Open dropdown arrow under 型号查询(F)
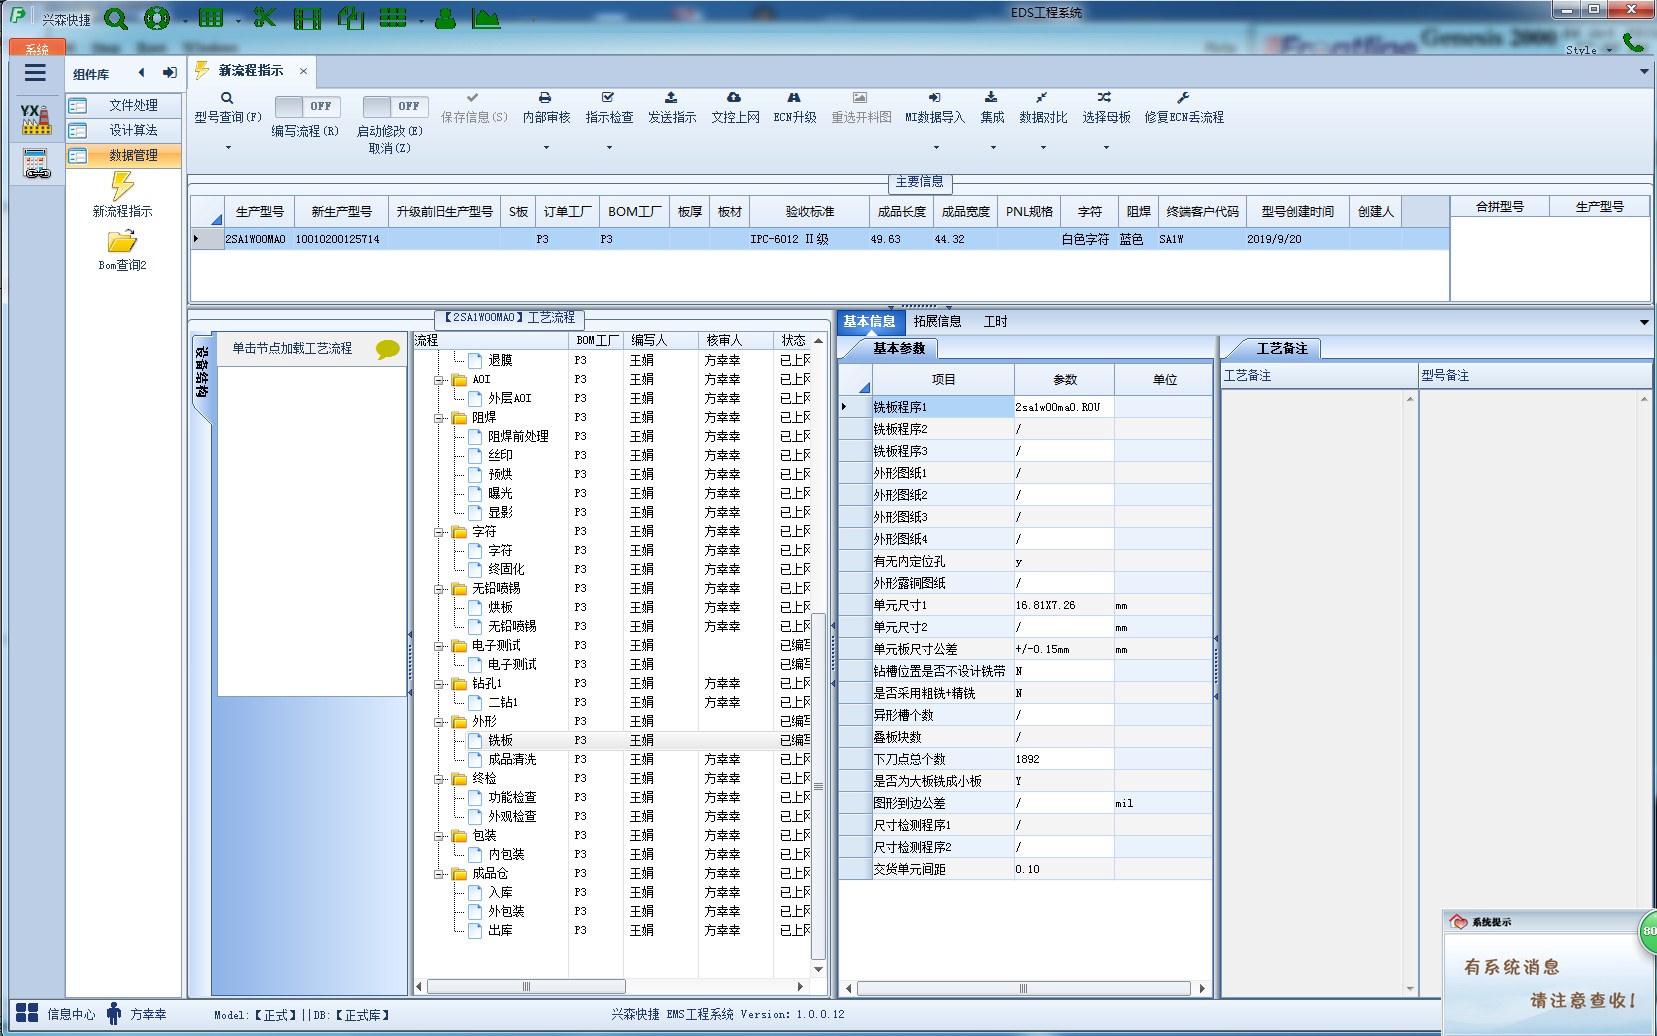This screenshot has width=1657, height=1036. coord(228,148)
